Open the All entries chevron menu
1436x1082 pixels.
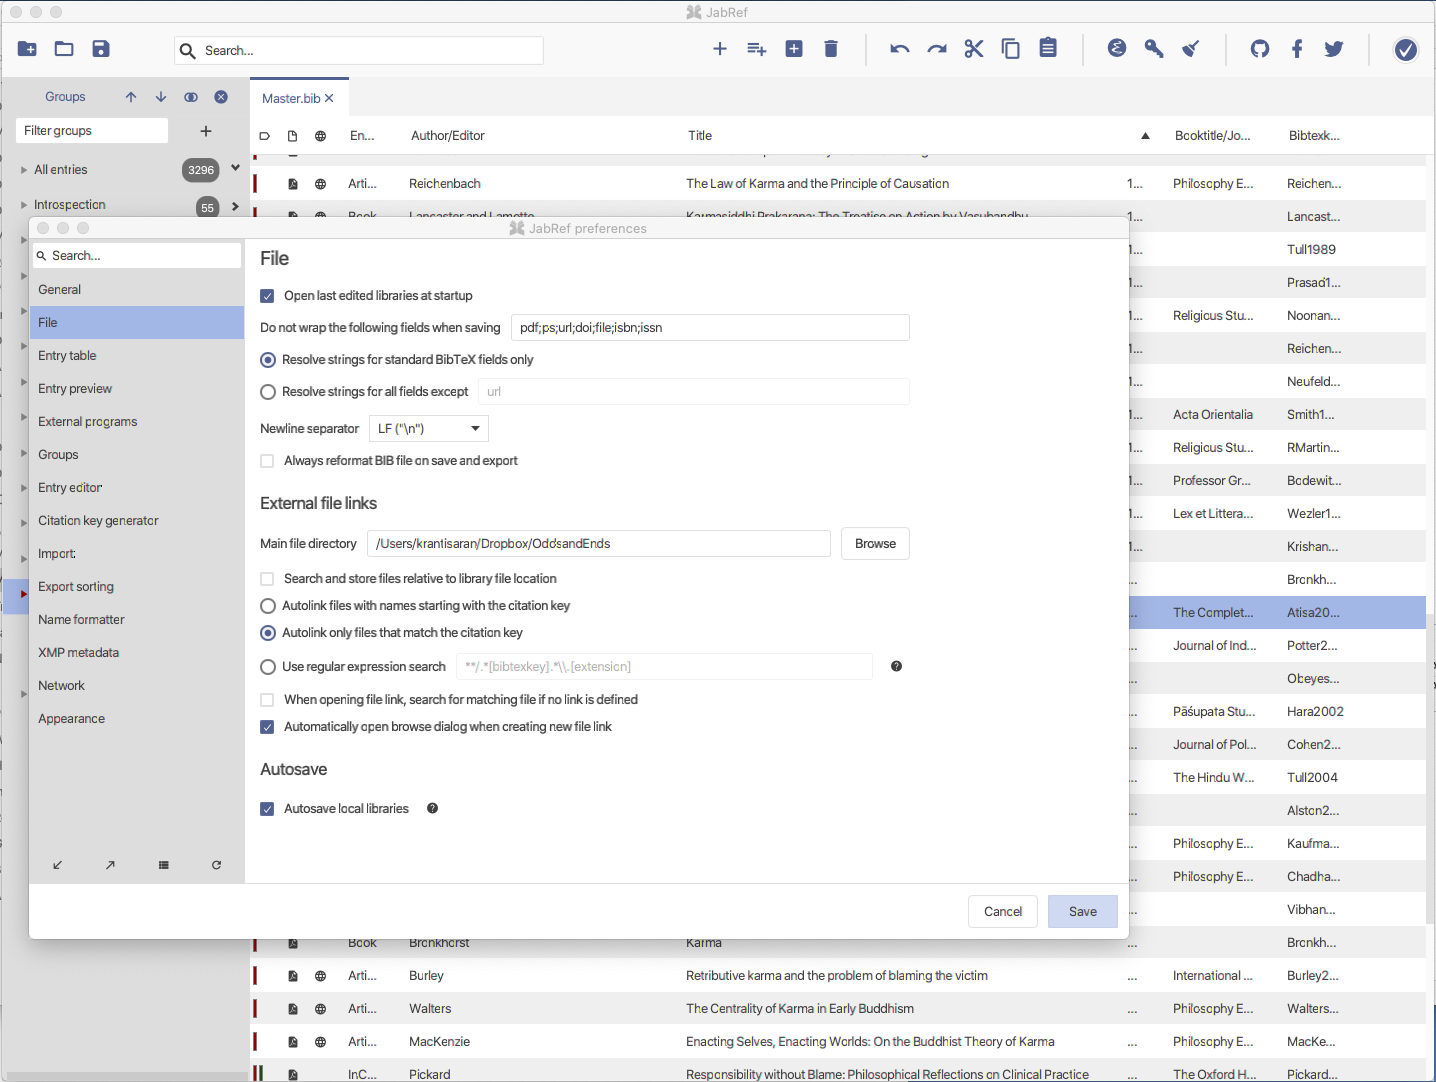coord(235,168)
